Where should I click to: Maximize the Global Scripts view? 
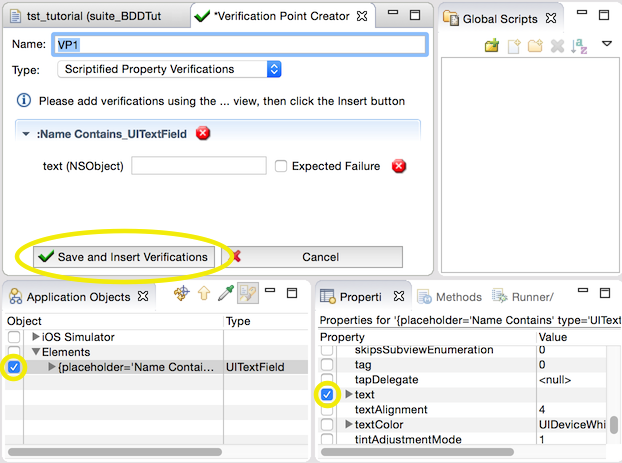pyautogui.click(x=604, y=15)
